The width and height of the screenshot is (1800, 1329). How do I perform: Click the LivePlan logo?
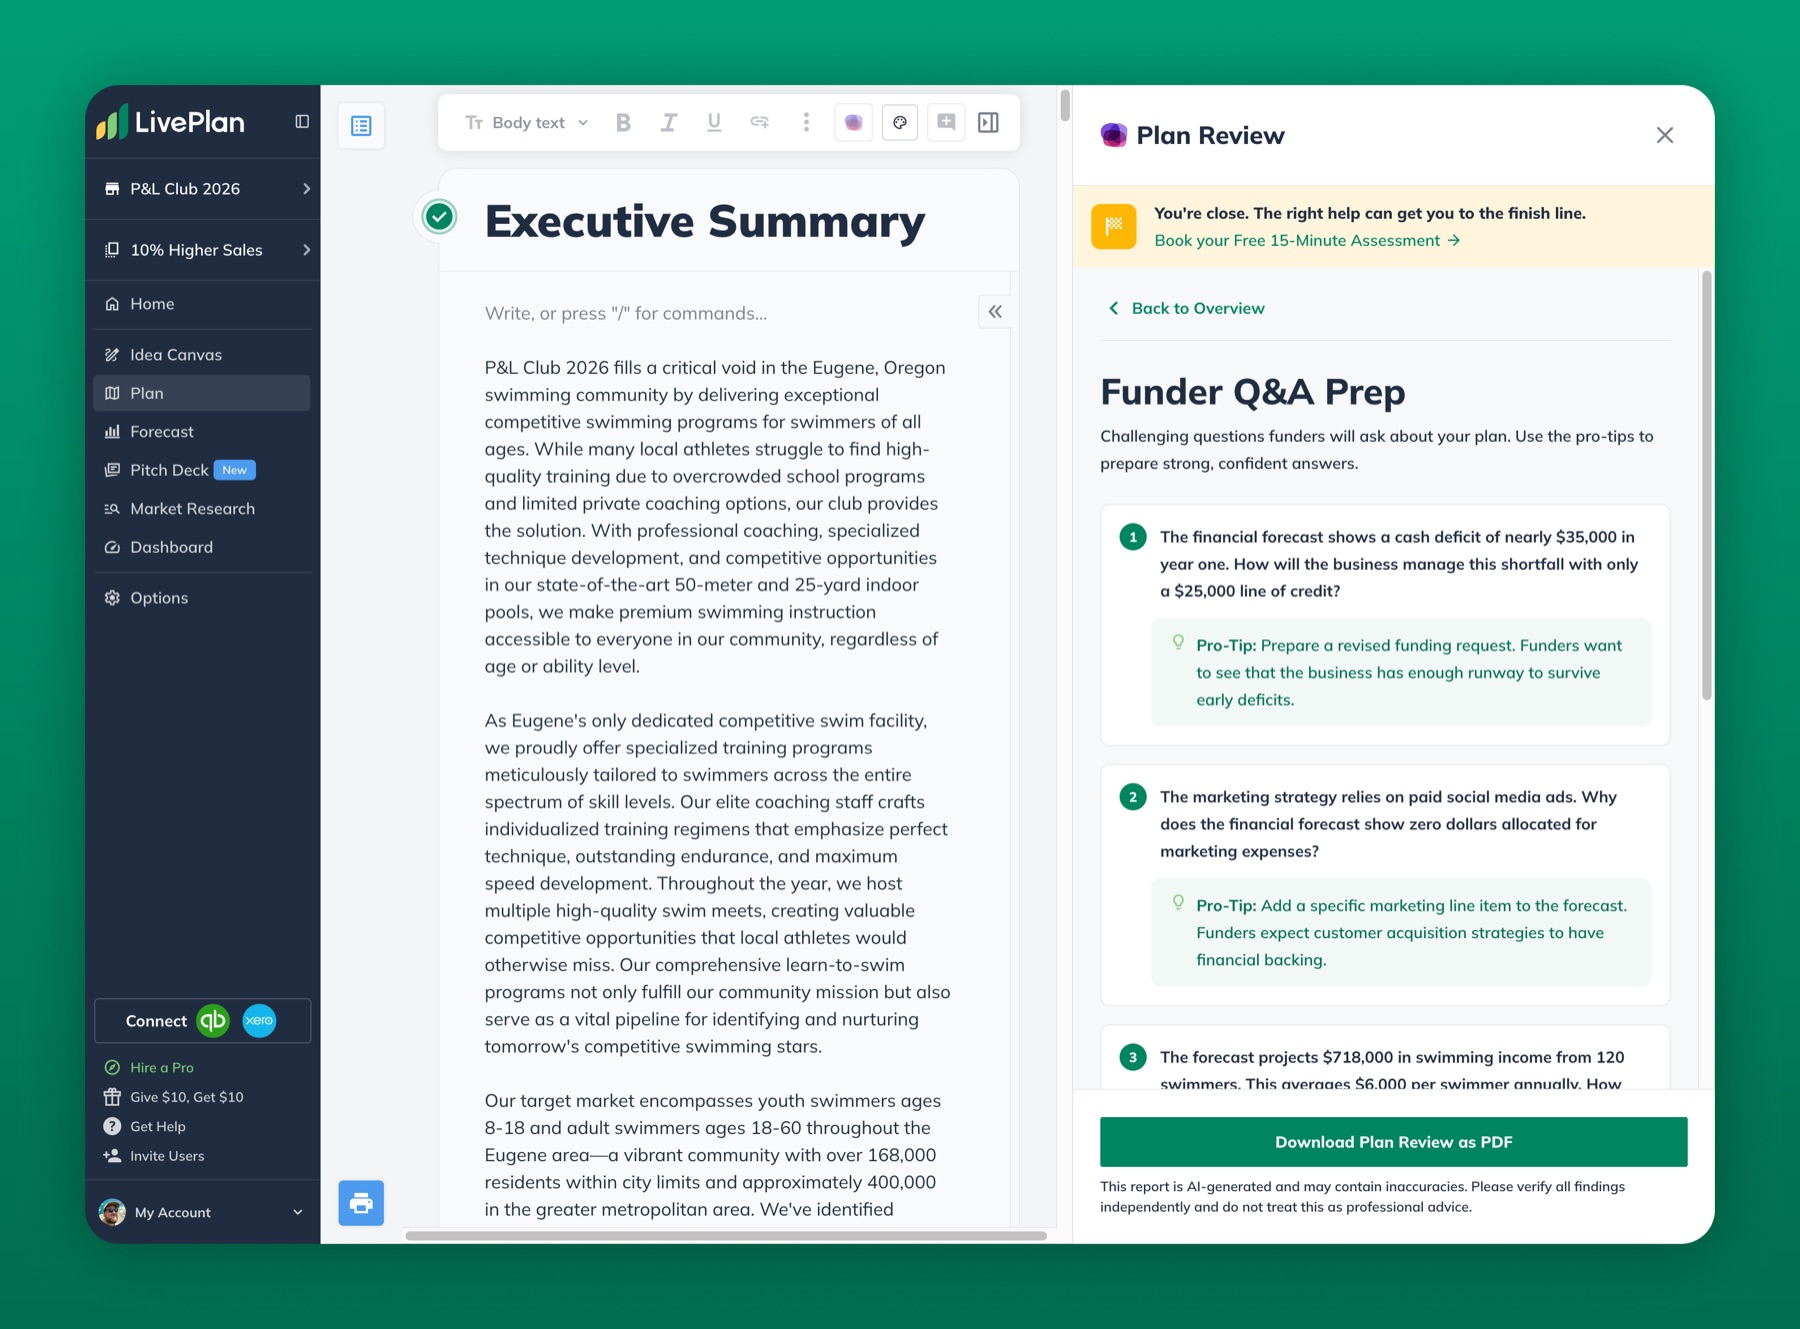click(170, 122)
